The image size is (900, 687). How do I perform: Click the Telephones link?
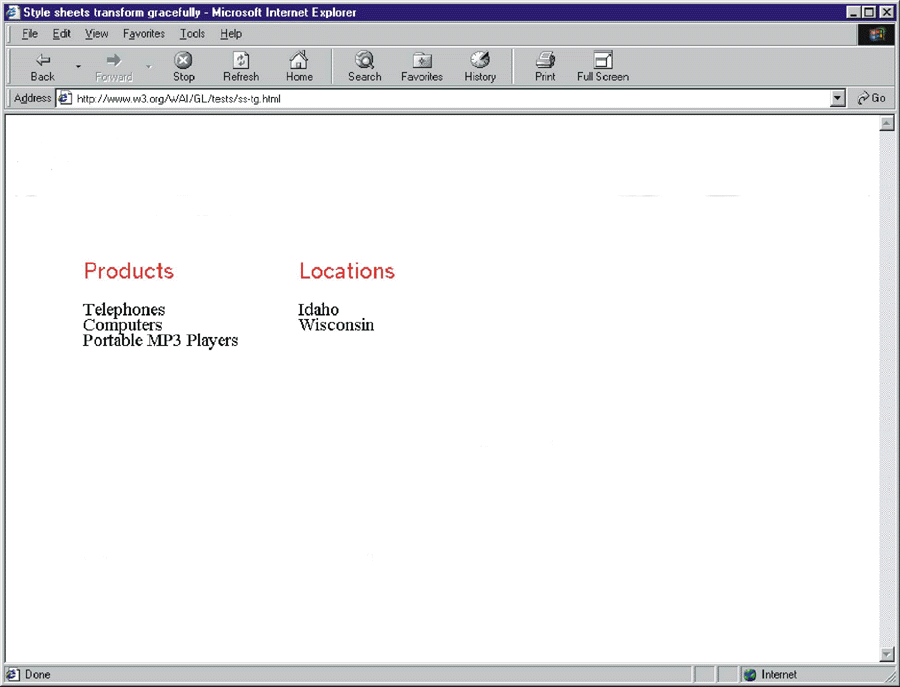(x=123, y=310)
